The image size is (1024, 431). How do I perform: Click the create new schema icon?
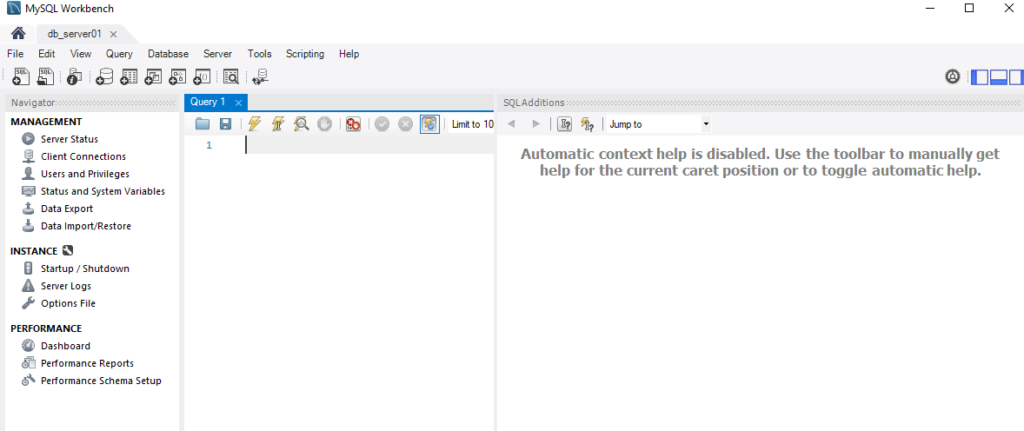104,76
